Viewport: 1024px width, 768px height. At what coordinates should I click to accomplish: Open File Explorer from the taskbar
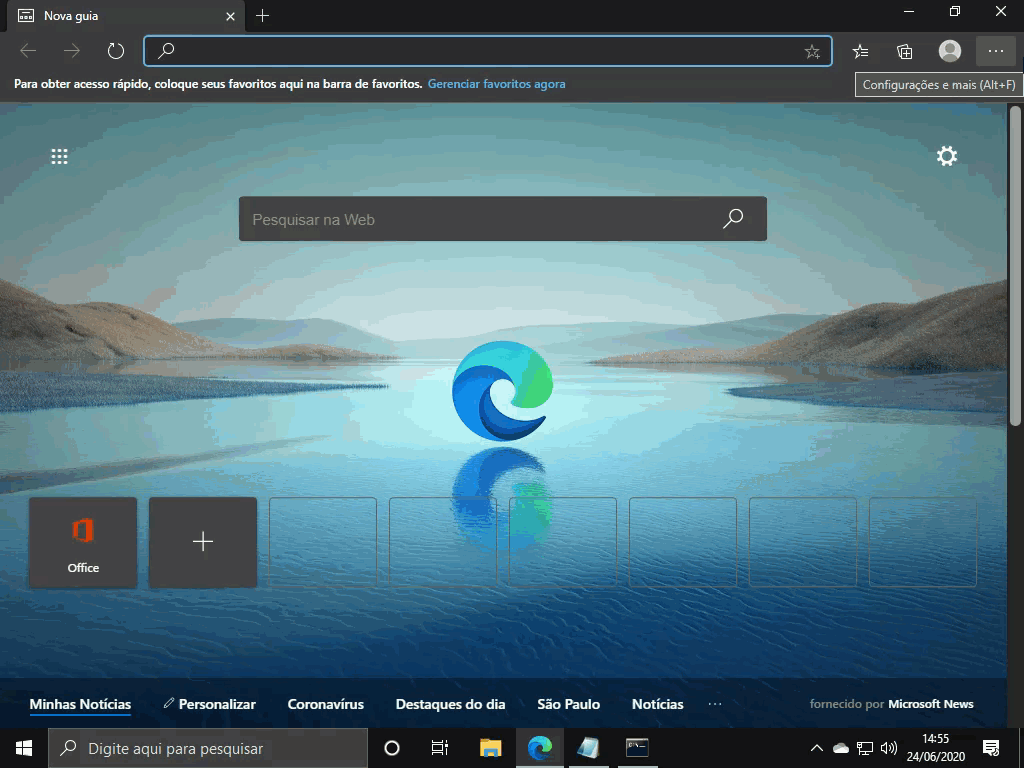pyautogui.click(x=490, y=748)
